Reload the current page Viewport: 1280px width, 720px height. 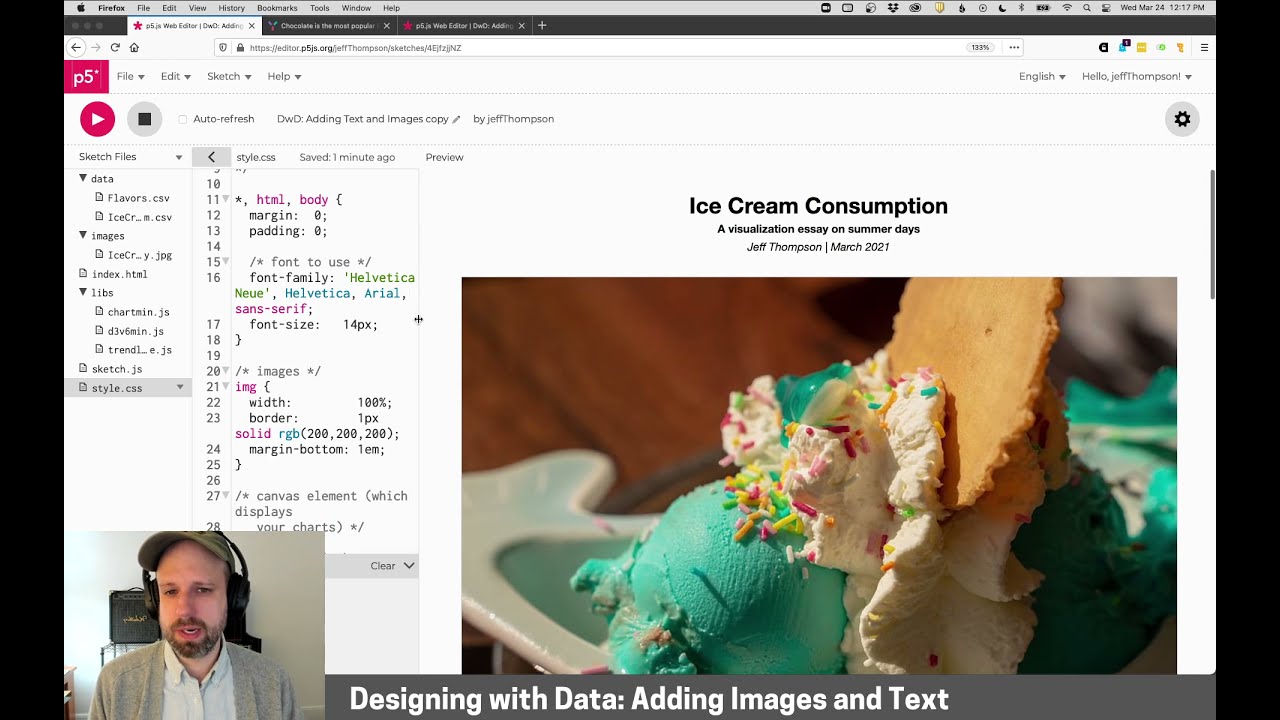point(115,47)
